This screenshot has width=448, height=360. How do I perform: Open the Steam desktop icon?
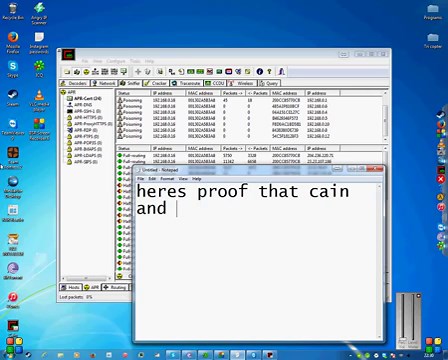click(13, 98)
